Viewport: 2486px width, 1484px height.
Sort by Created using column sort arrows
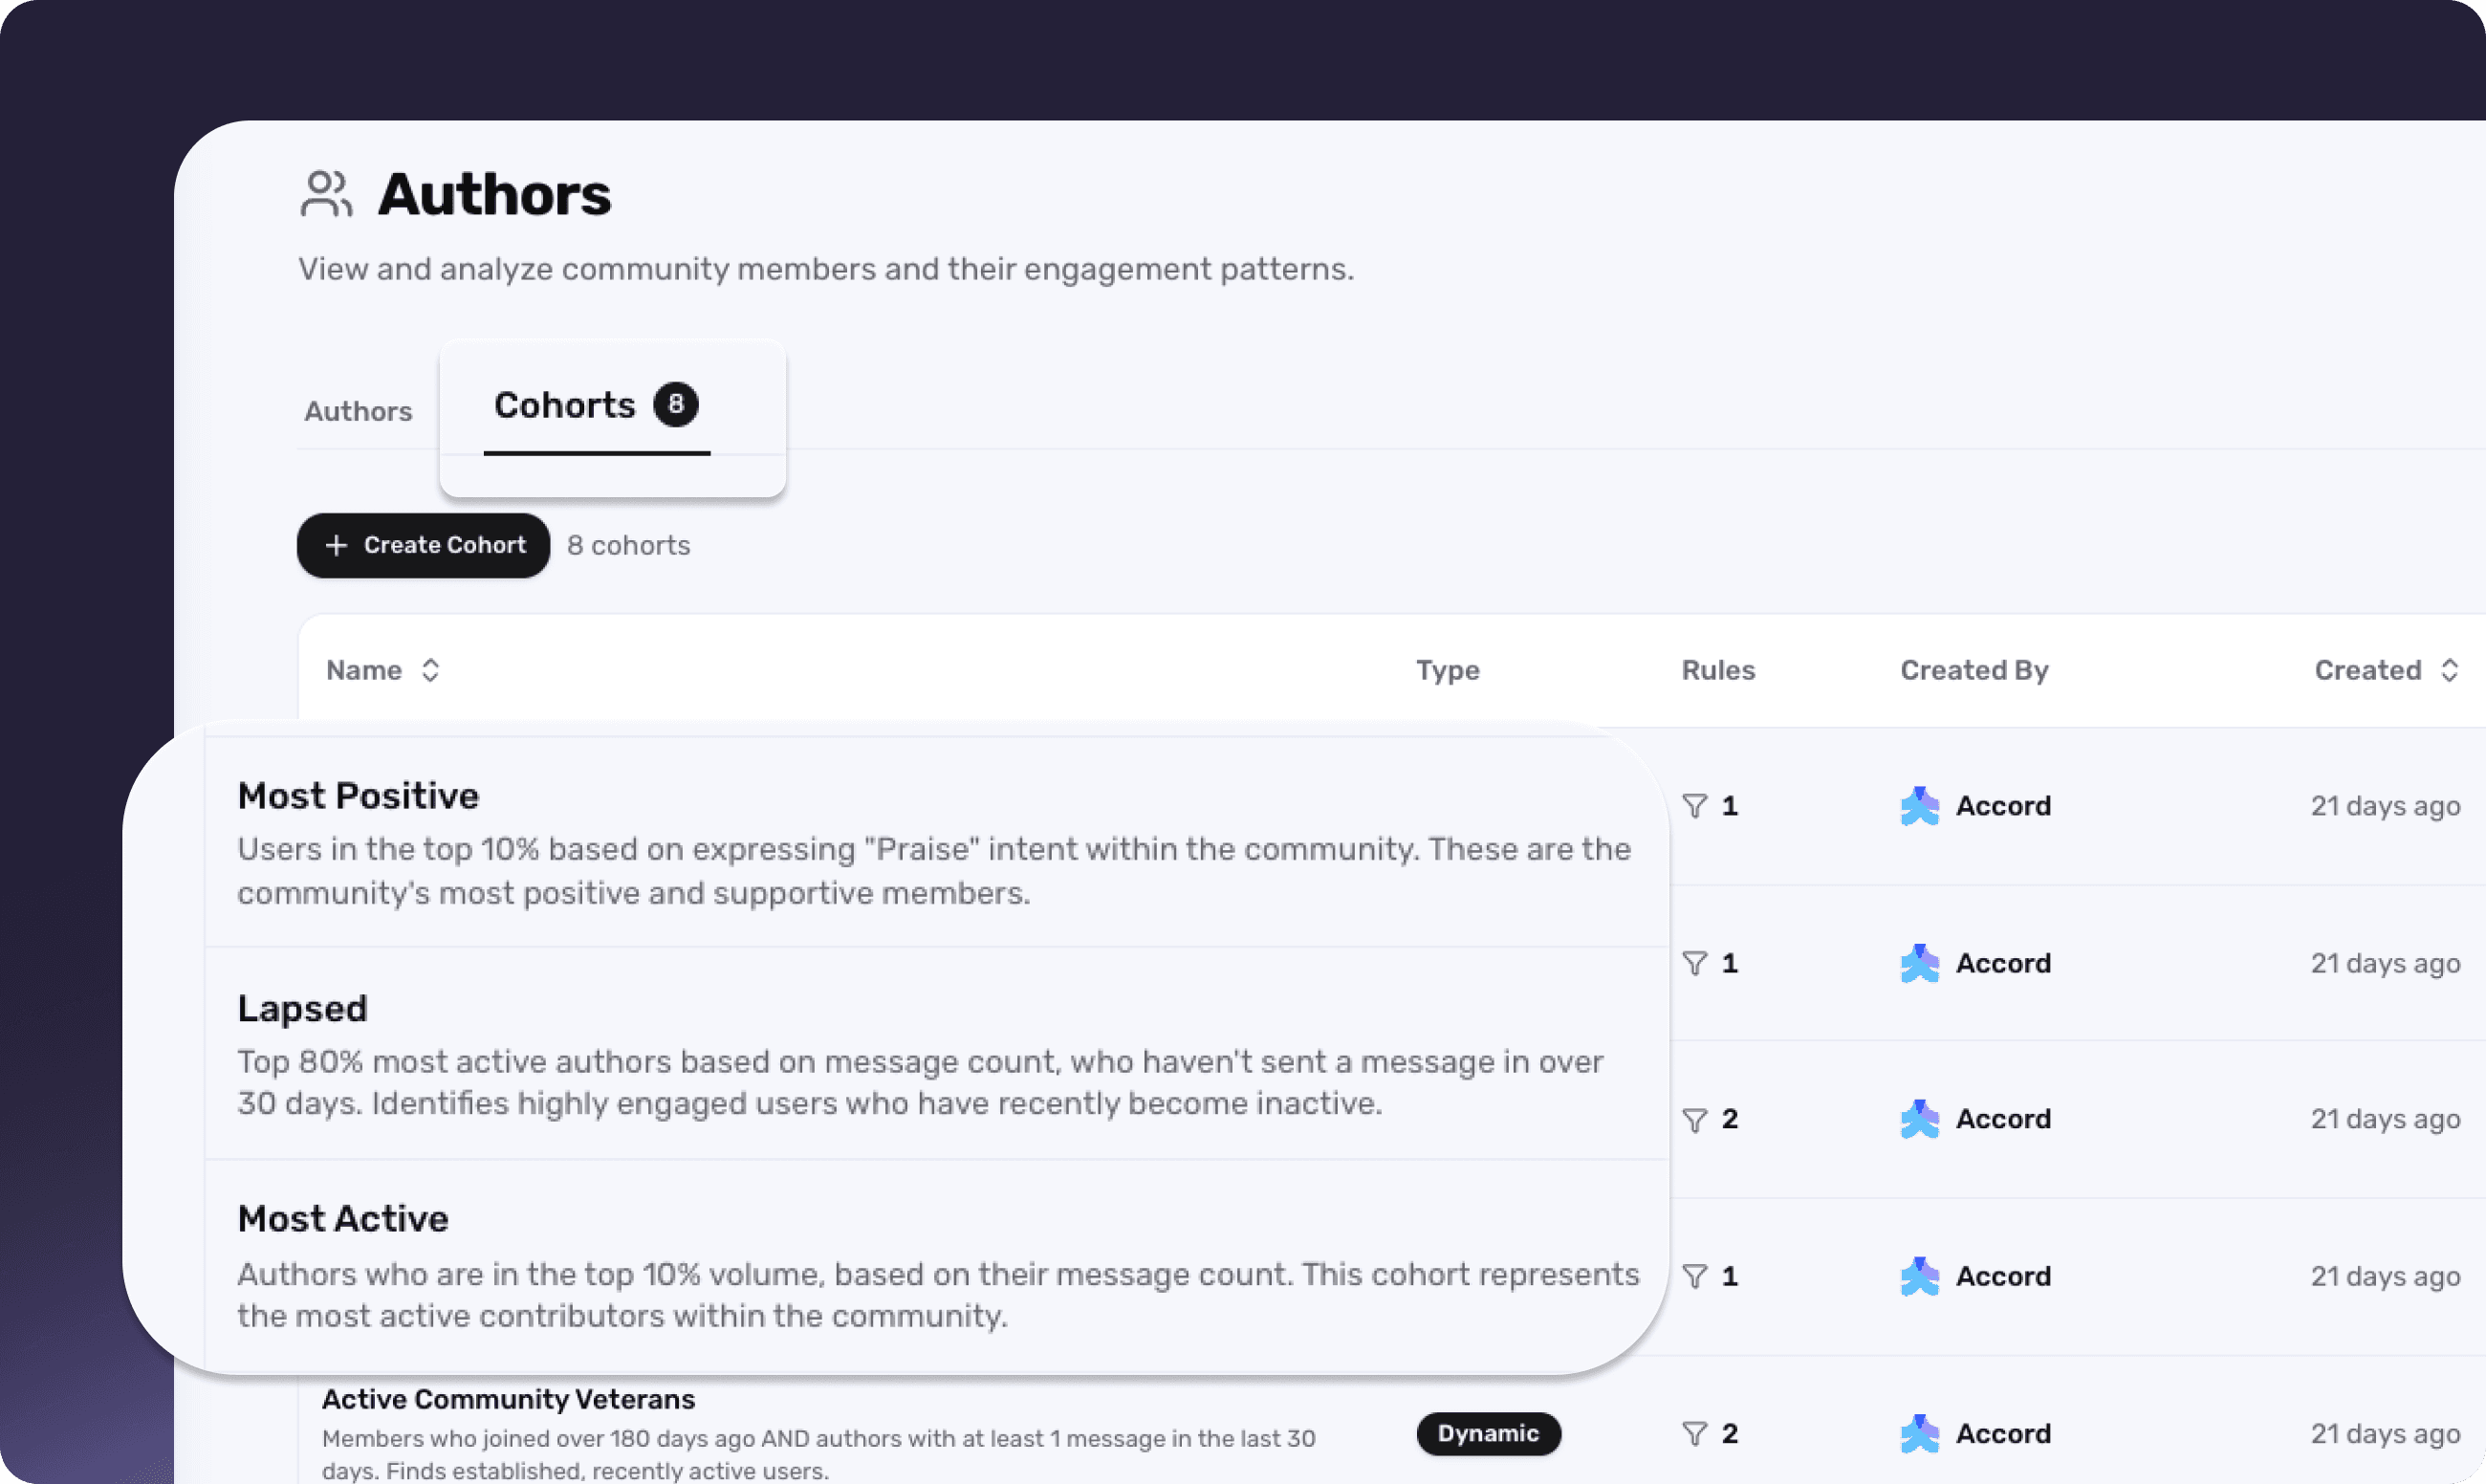(x=2449, y=670)
